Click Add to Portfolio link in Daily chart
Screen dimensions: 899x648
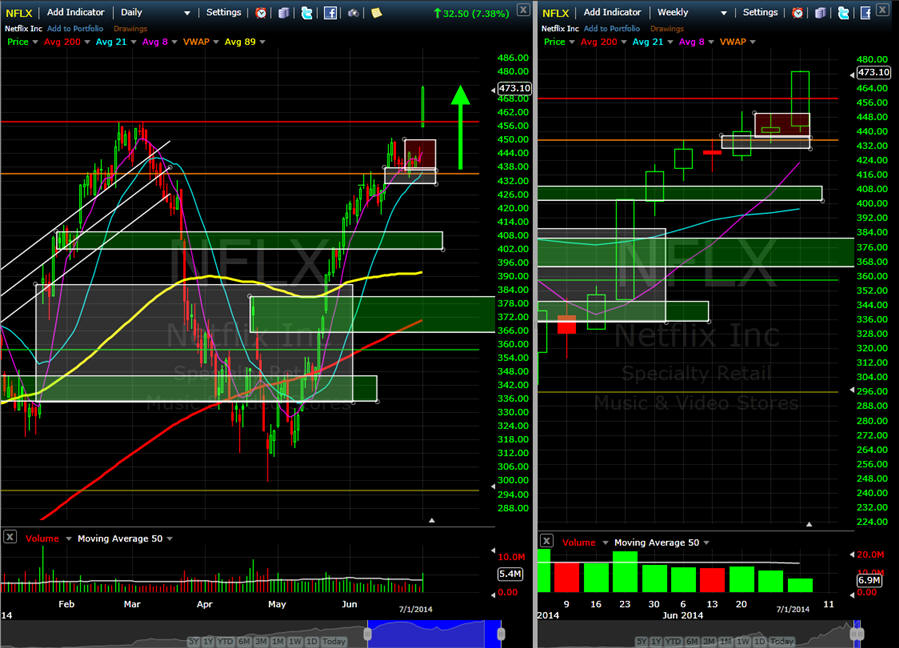click(x=75, y=28)
